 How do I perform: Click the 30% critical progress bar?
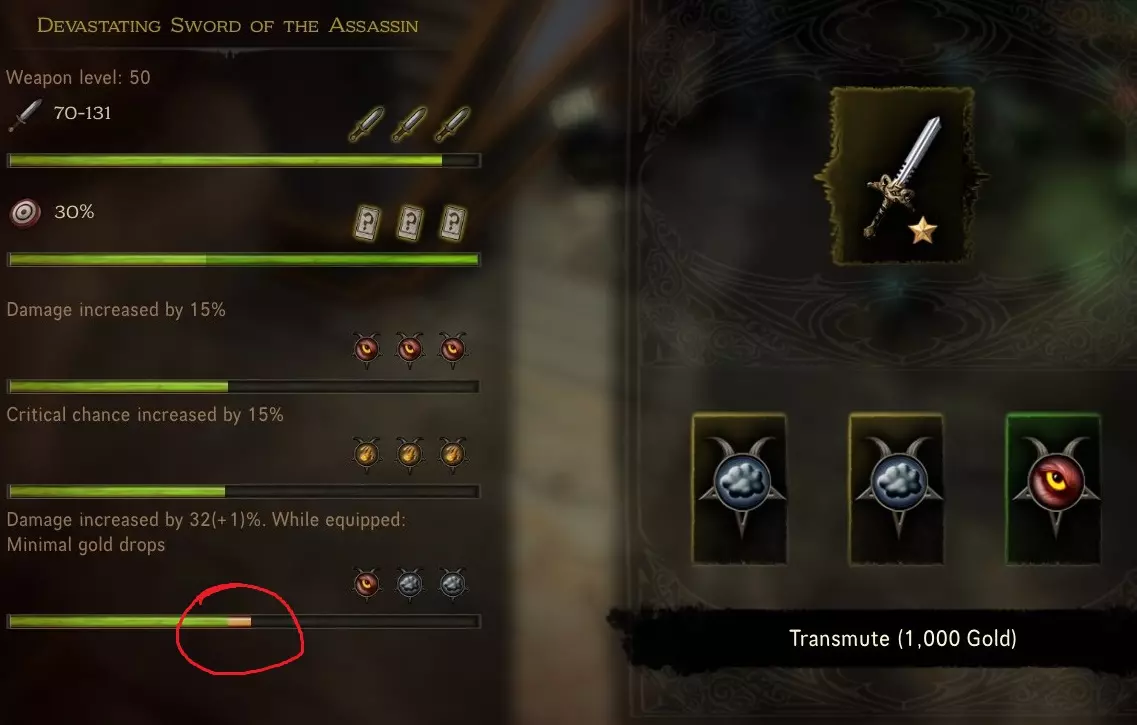244,259
